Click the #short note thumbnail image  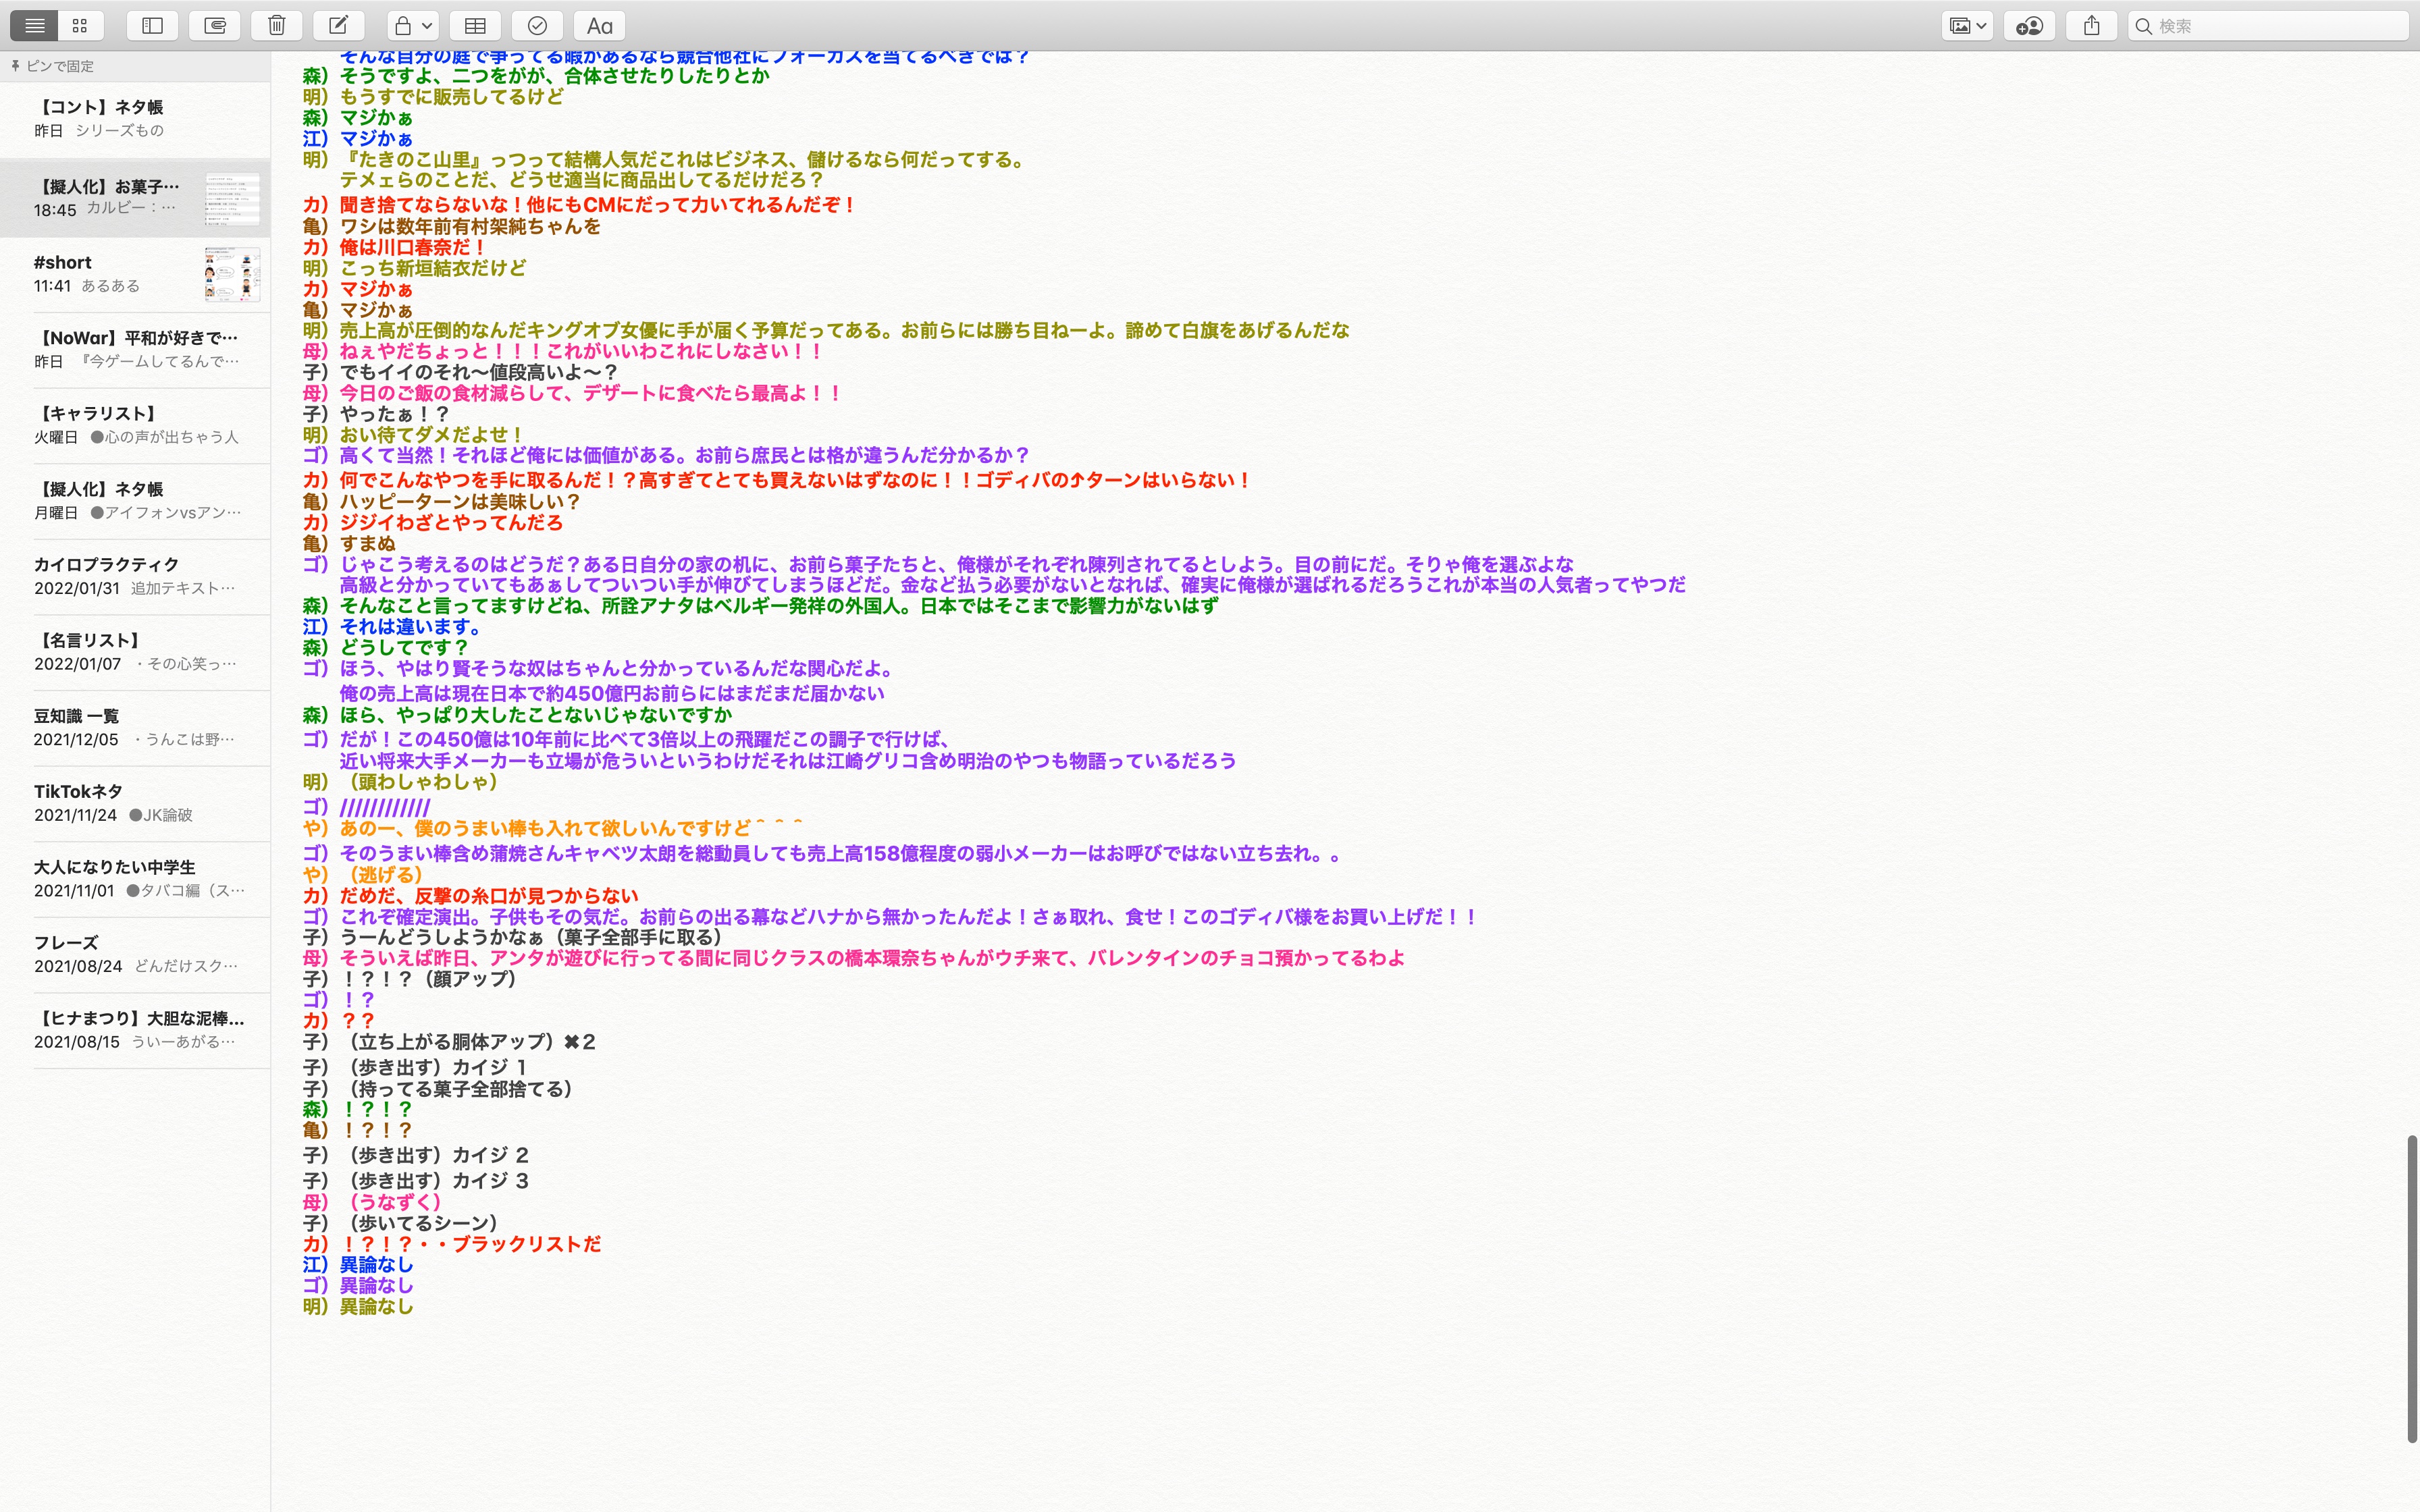(x=232, y=274)
